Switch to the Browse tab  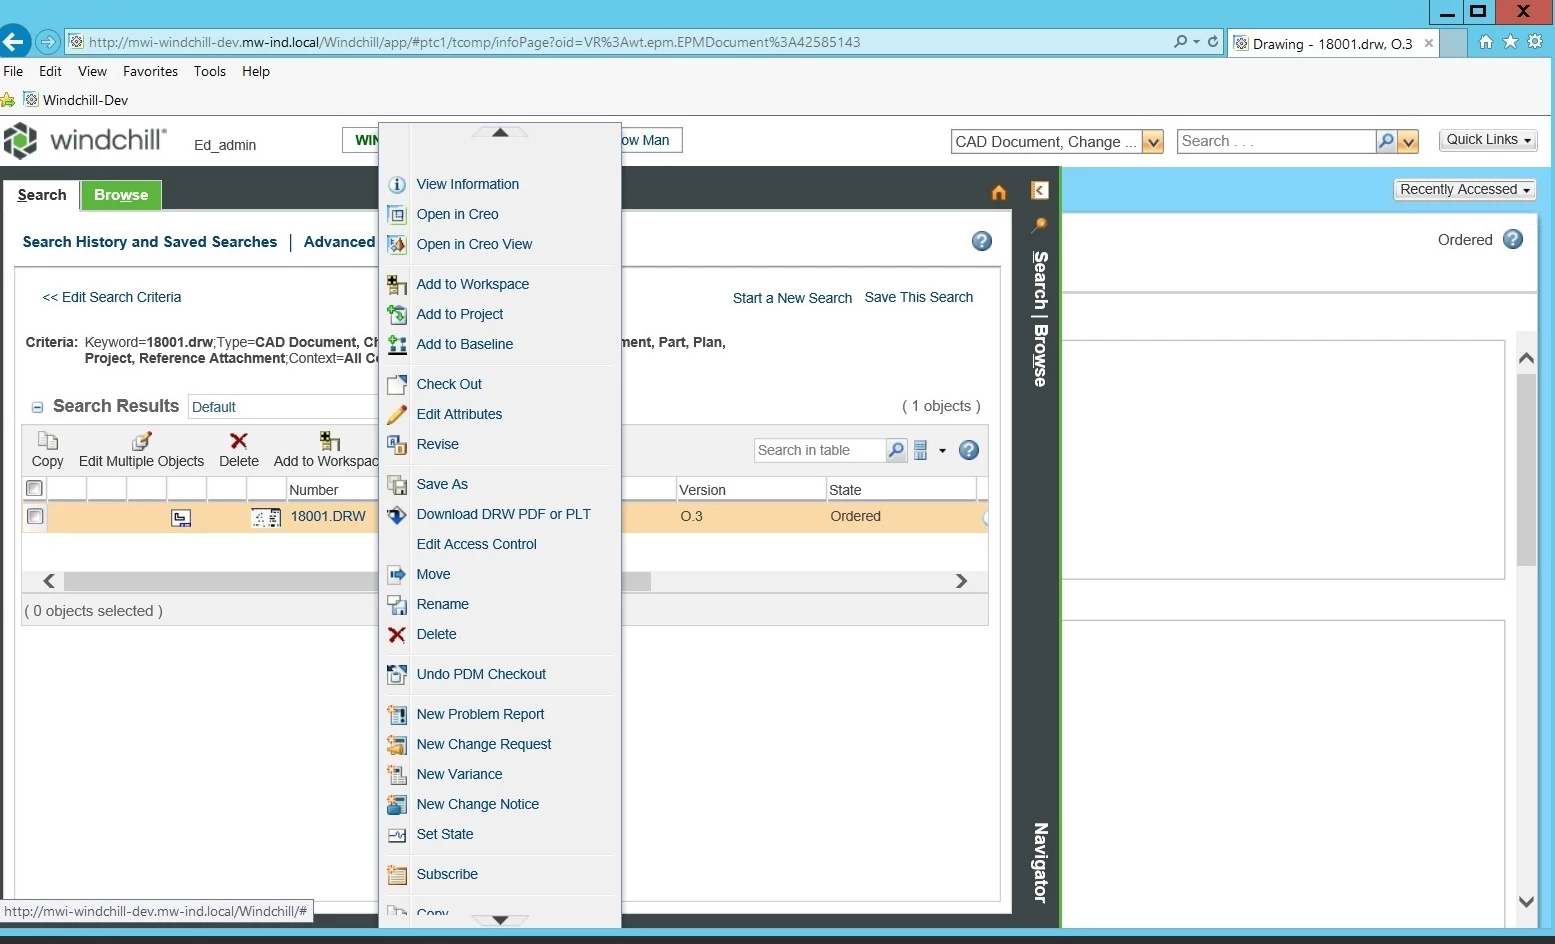(121, 195)
